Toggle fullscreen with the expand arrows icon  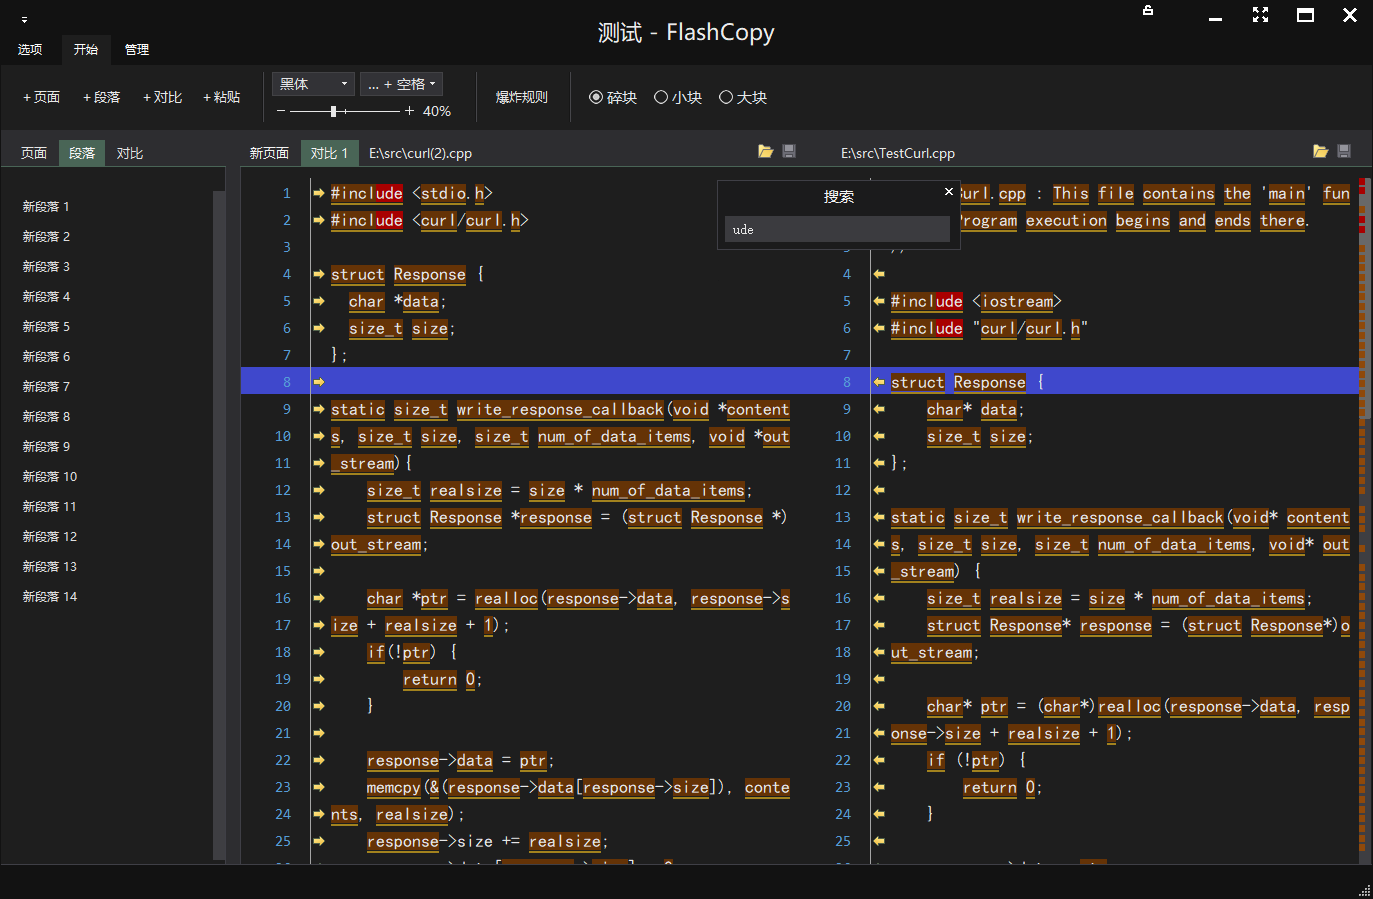pyautogui.click(x=1260, y=15)
